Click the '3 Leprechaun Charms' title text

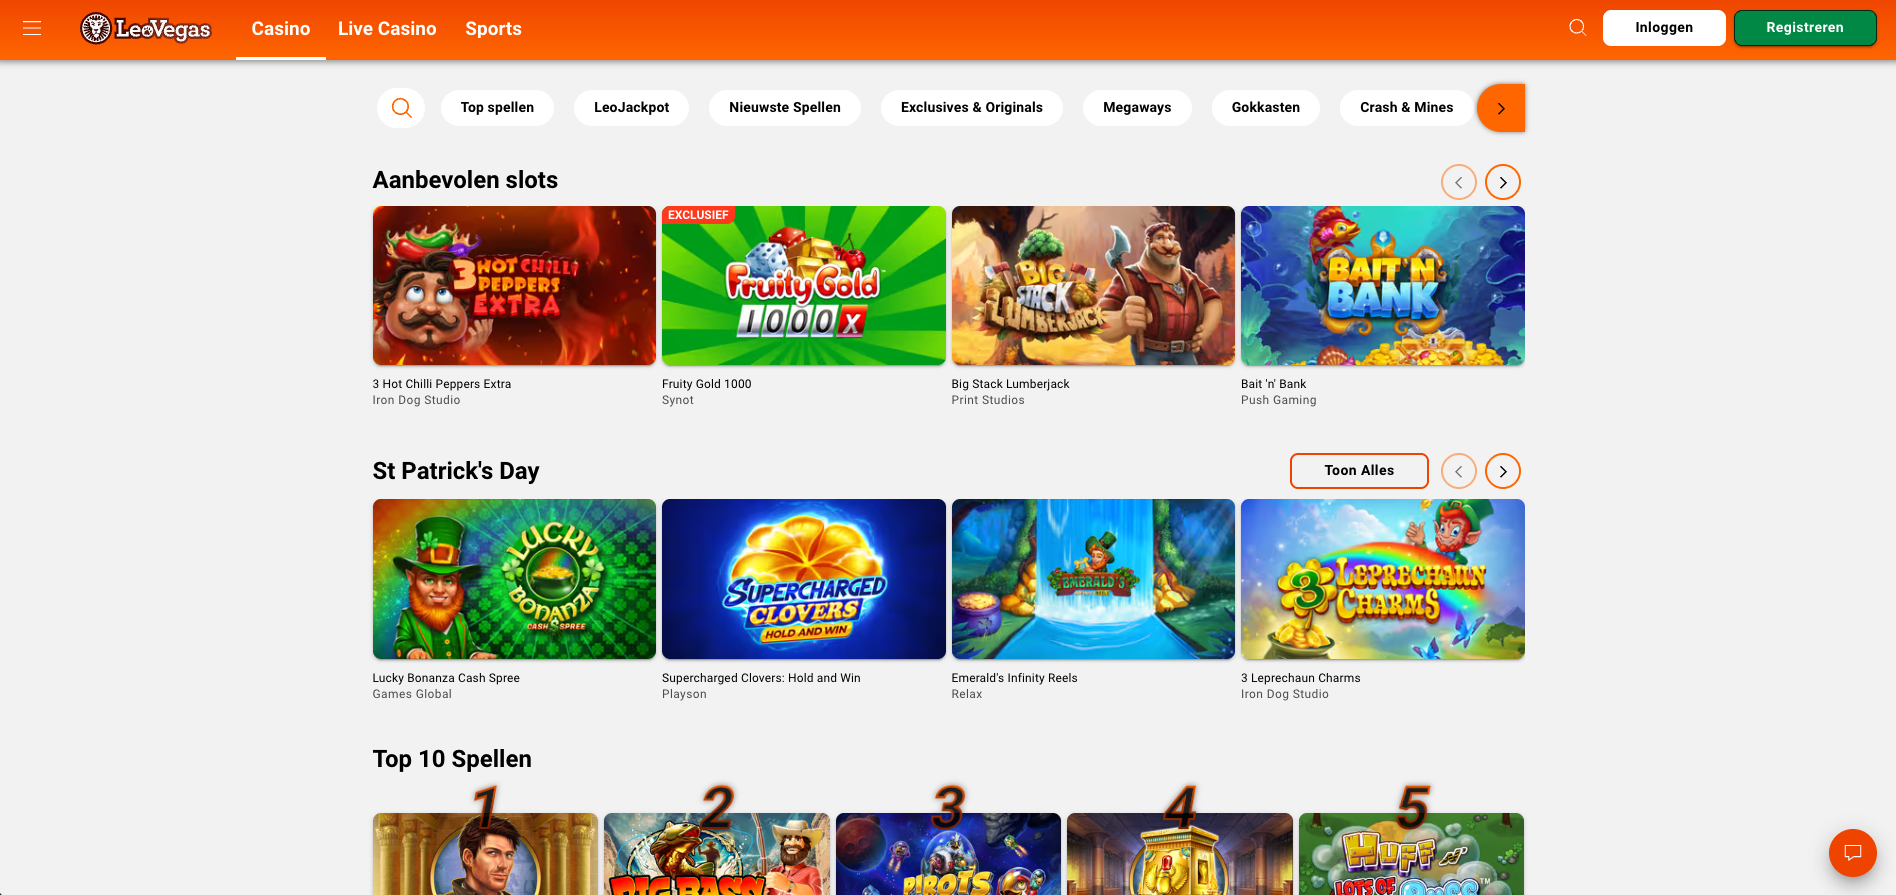tap(1301, 678)
